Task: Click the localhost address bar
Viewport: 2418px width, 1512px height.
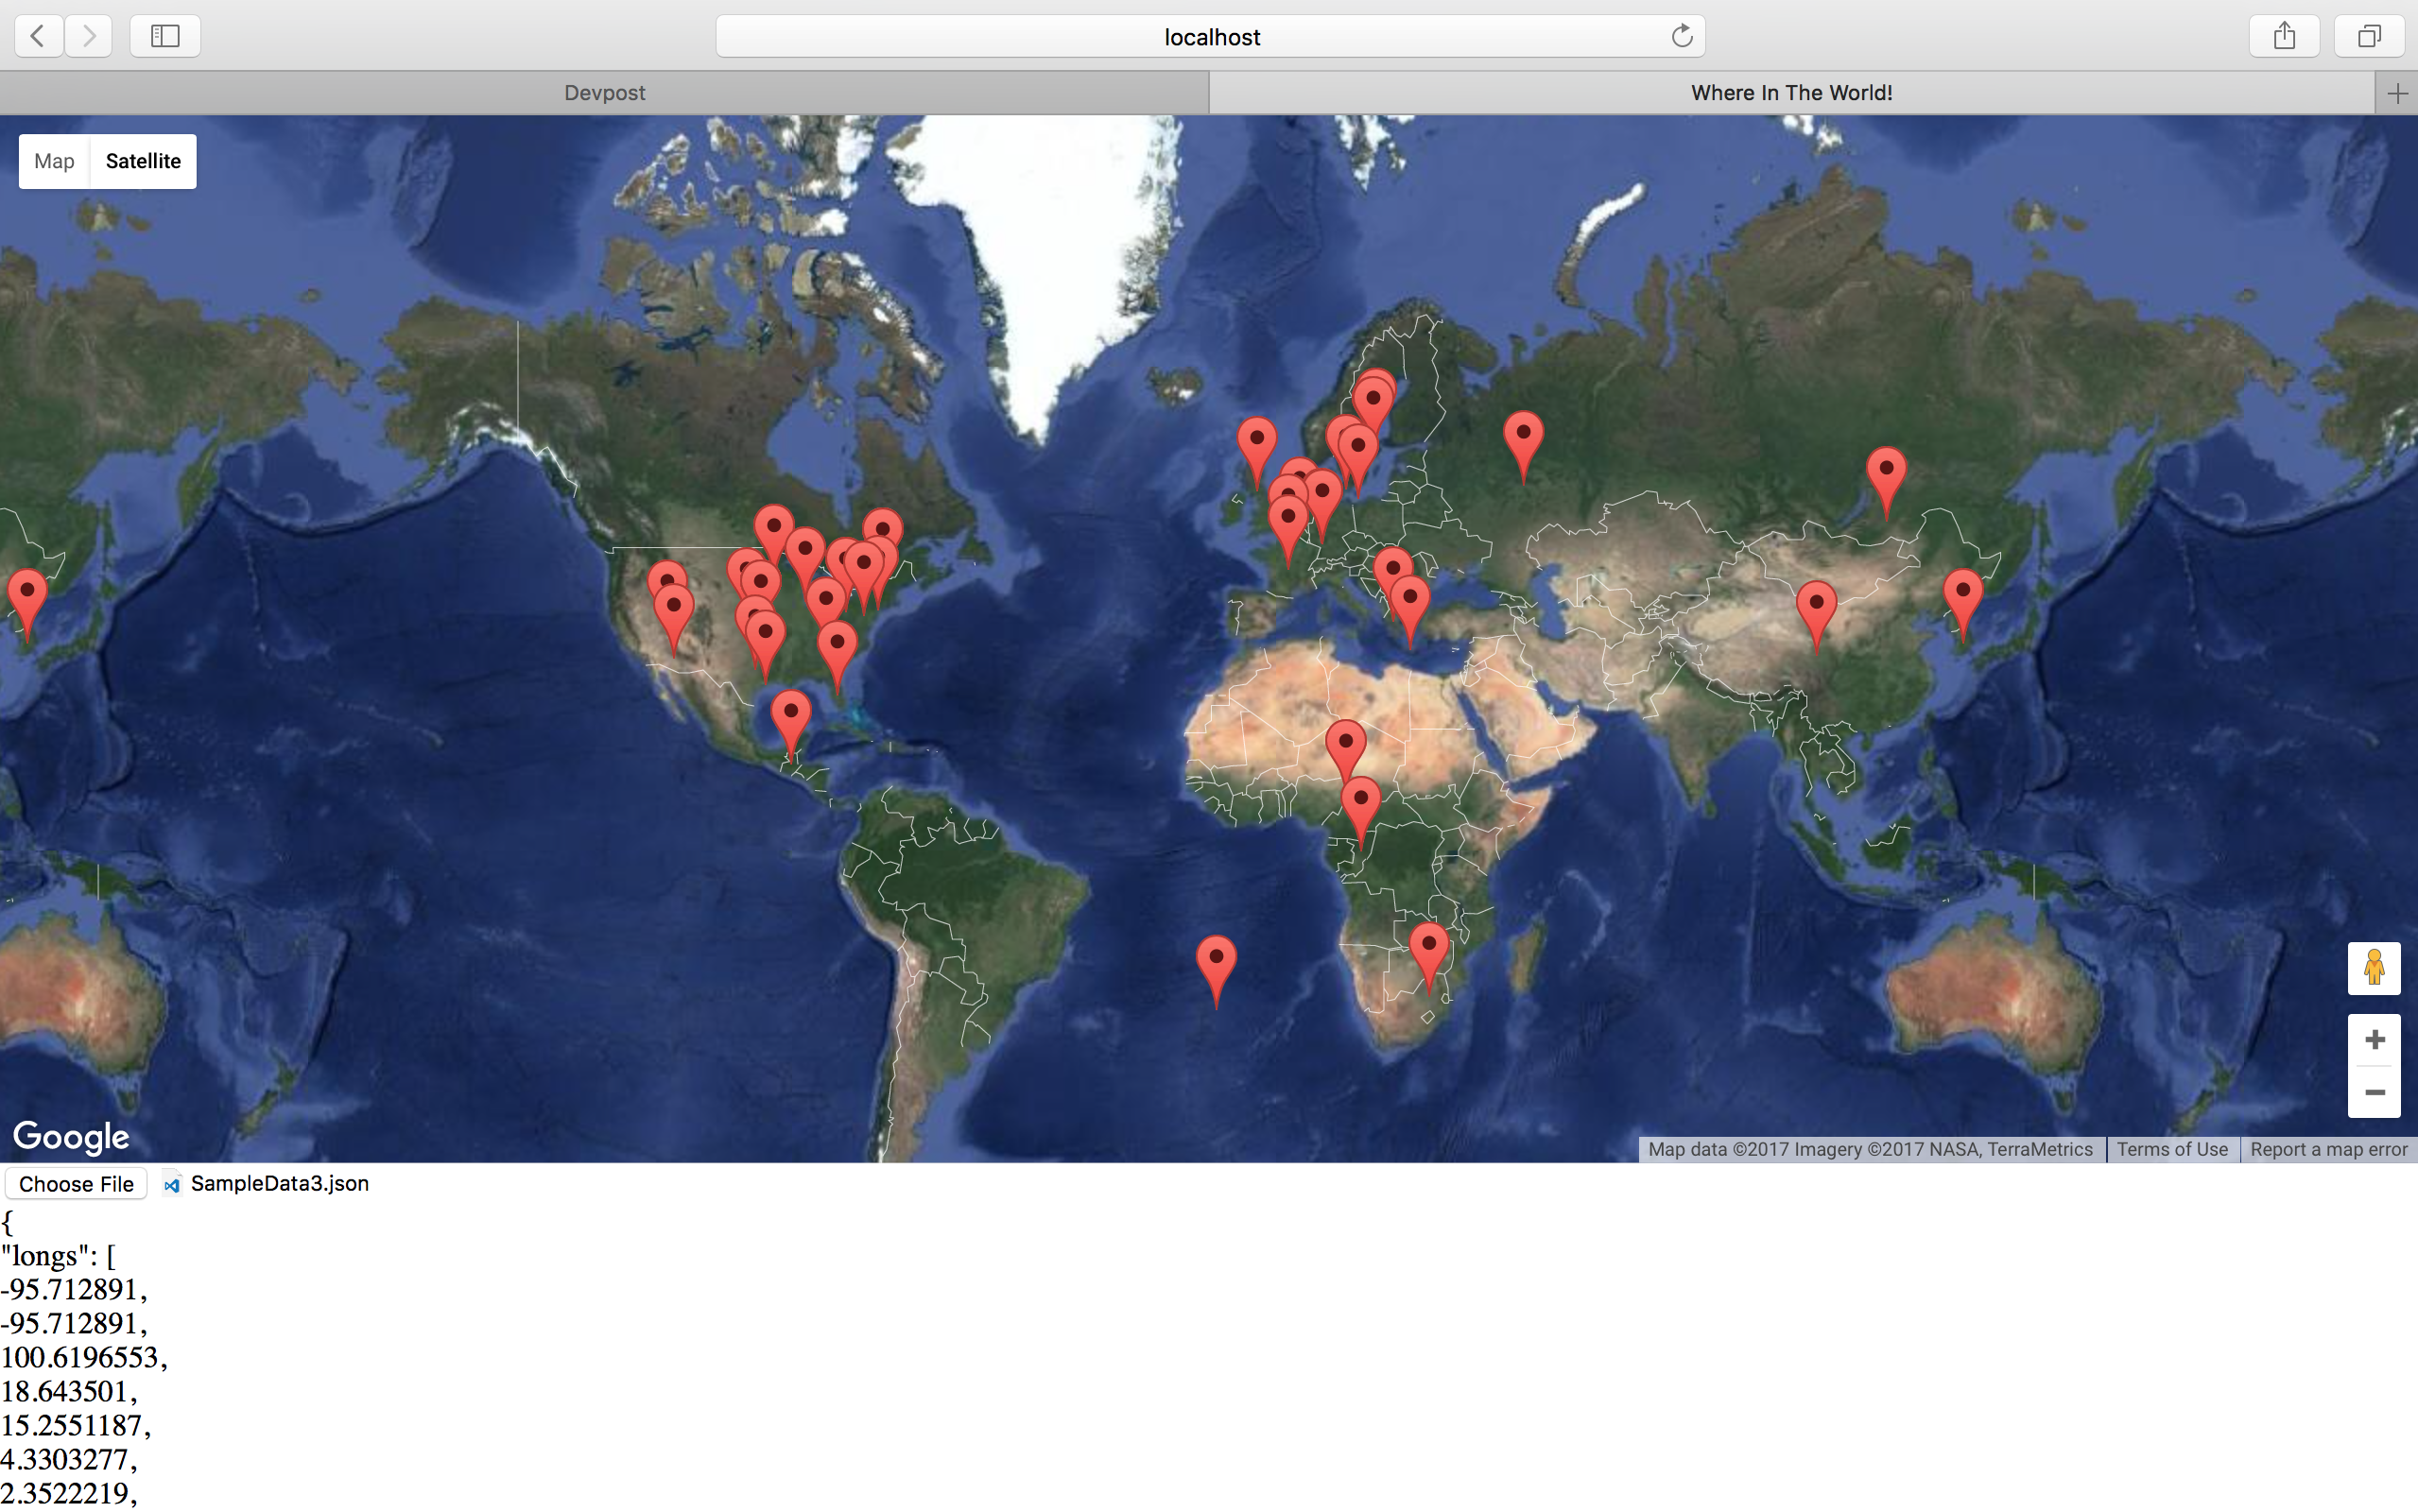Action: [x=1210, y=37]
